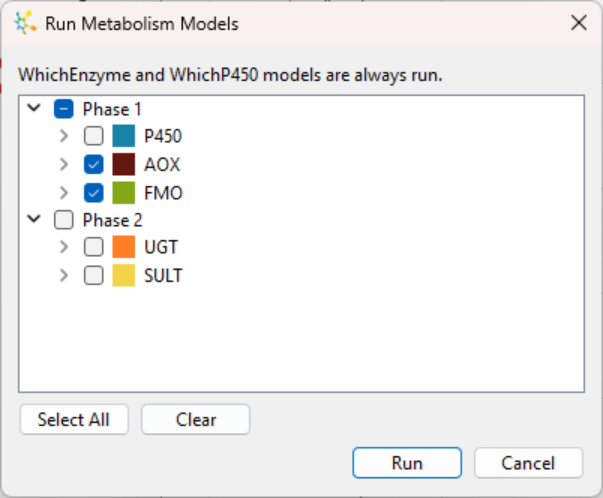Enable the UGT checkbox
The width and height of the screenshot is (603, 498).
pyautogui.click(x=93, y=247)
